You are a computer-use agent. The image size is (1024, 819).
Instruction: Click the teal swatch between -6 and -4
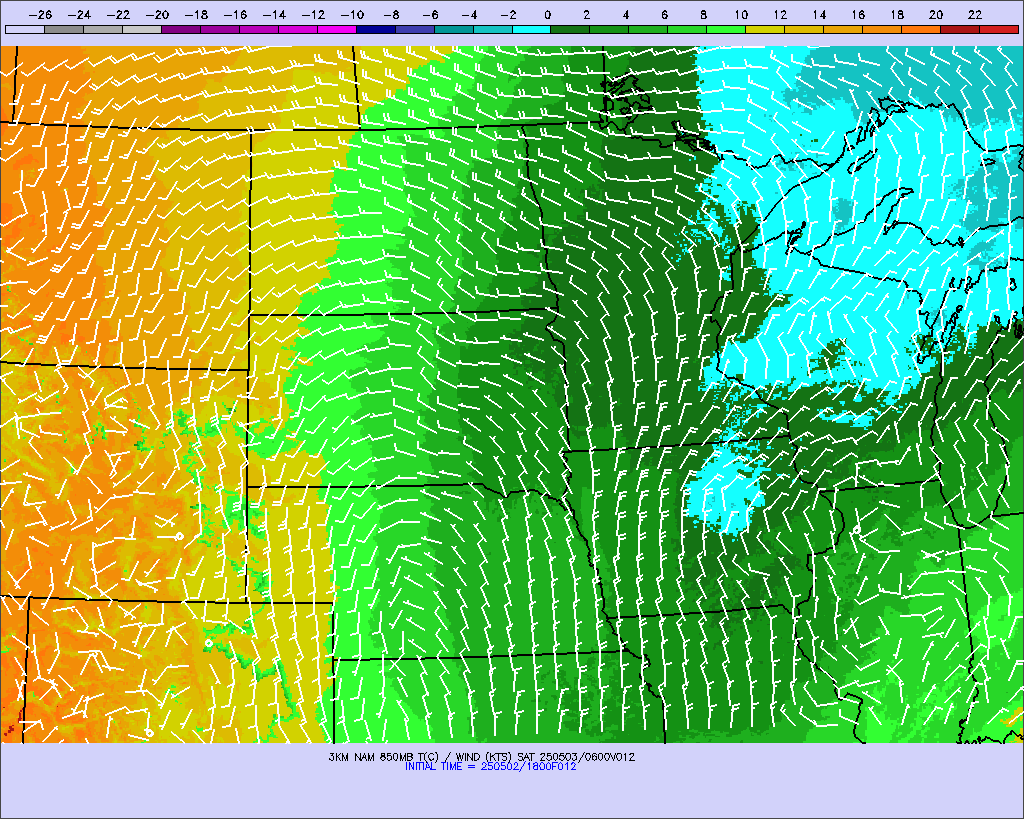[x=454, y=29]
